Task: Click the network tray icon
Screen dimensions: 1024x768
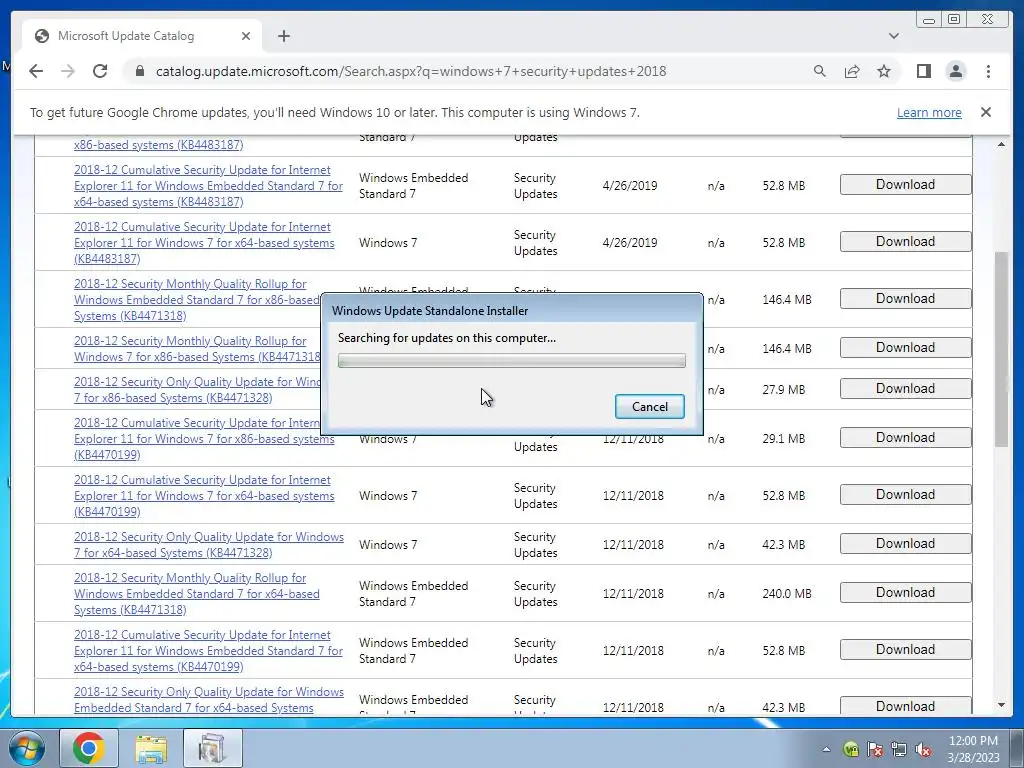Action: tap(899, 750)
